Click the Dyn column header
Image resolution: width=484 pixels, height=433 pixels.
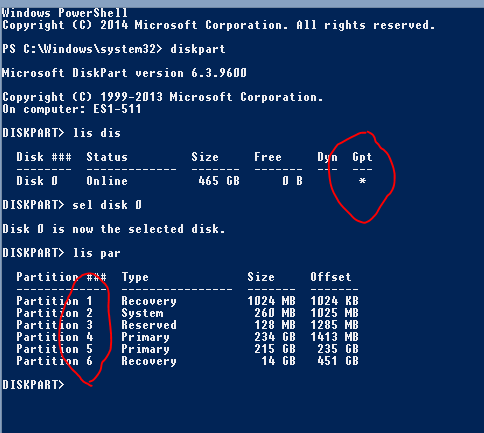(x=327, y=157)
